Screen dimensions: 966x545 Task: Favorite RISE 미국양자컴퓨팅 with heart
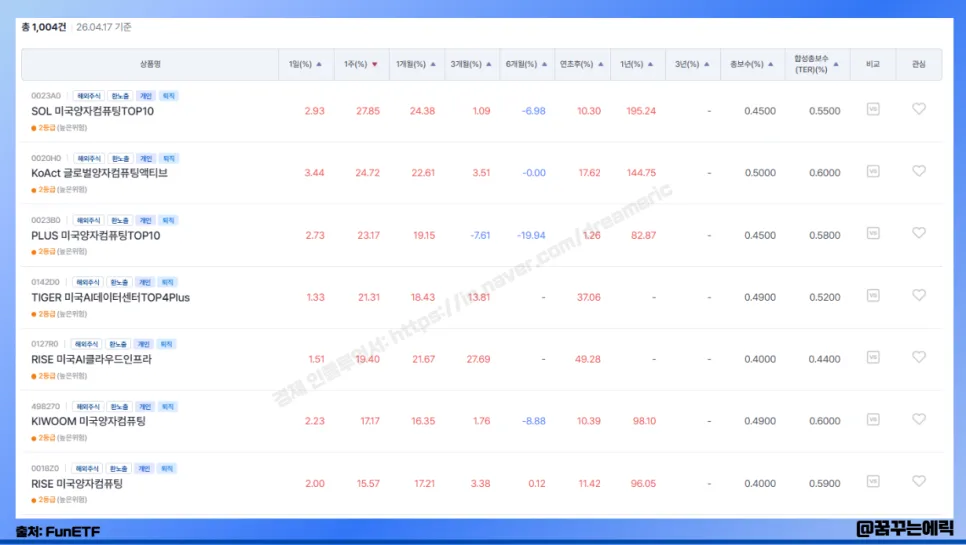(919, 481)
